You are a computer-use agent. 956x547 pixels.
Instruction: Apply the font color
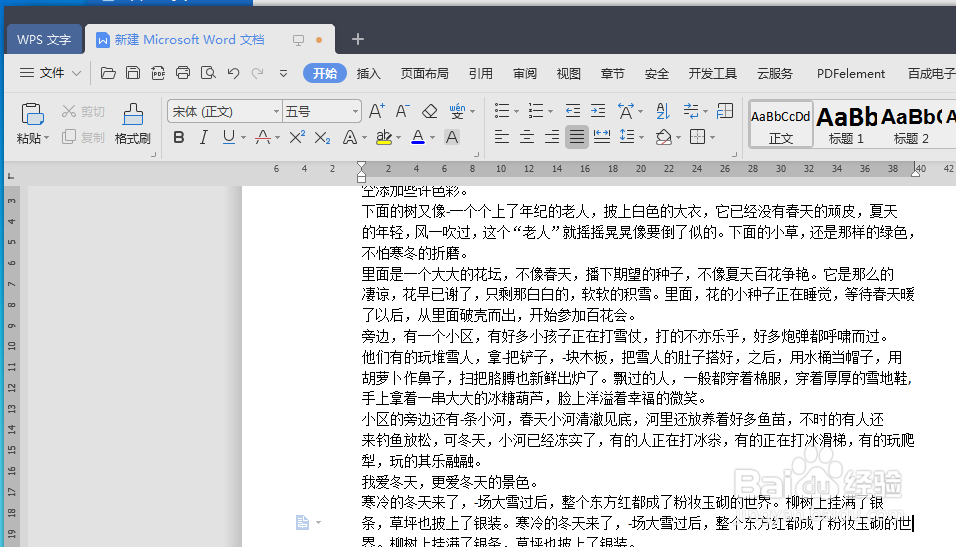click(418, 137)
